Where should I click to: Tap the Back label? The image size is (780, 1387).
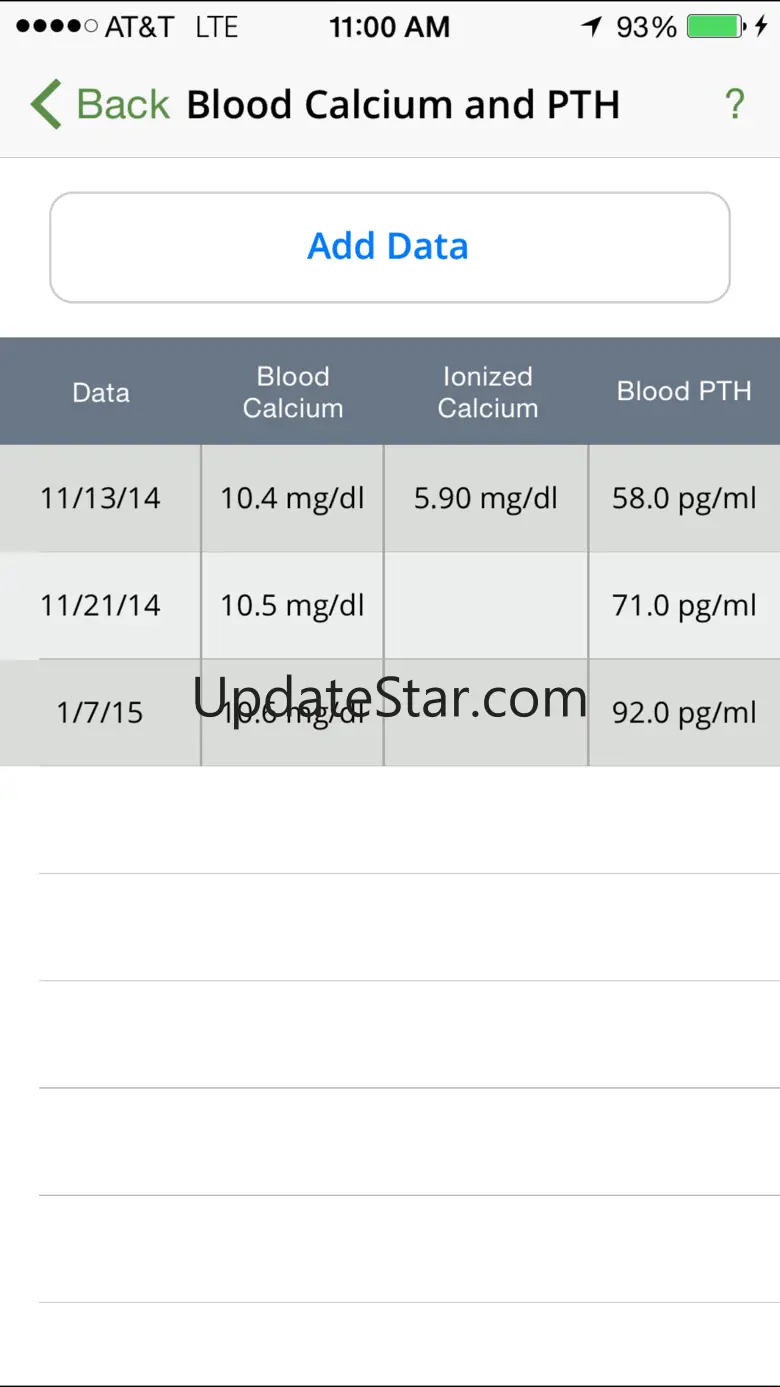123,105
